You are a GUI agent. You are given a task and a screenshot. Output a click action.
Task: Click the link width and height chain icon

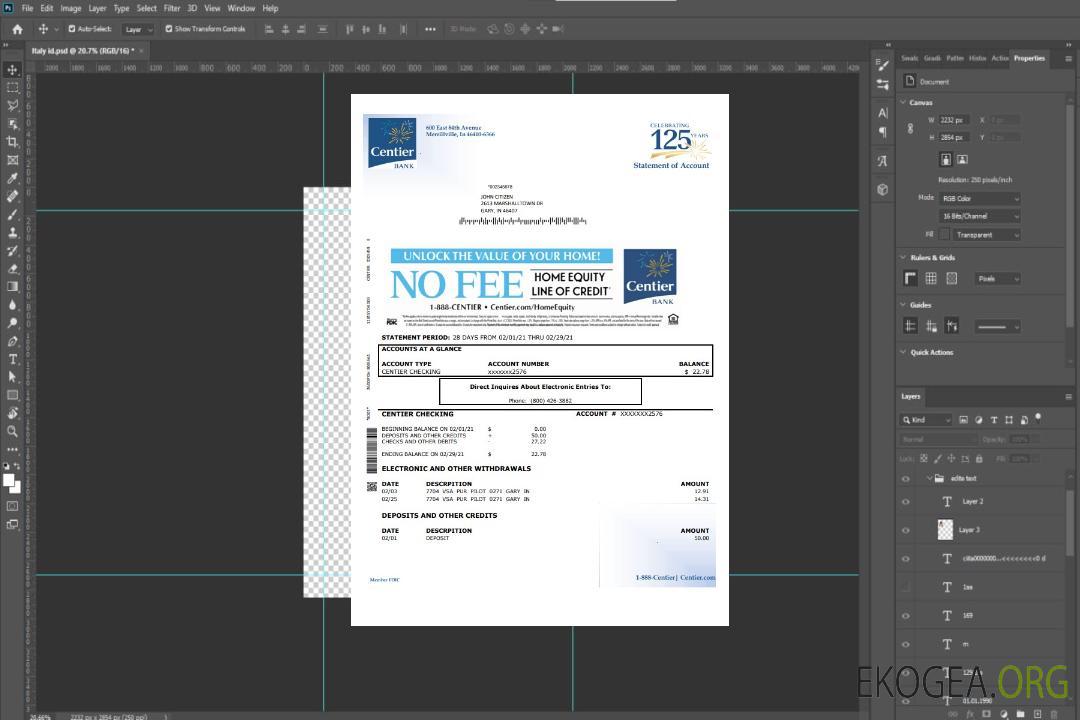tap(910, 129)
